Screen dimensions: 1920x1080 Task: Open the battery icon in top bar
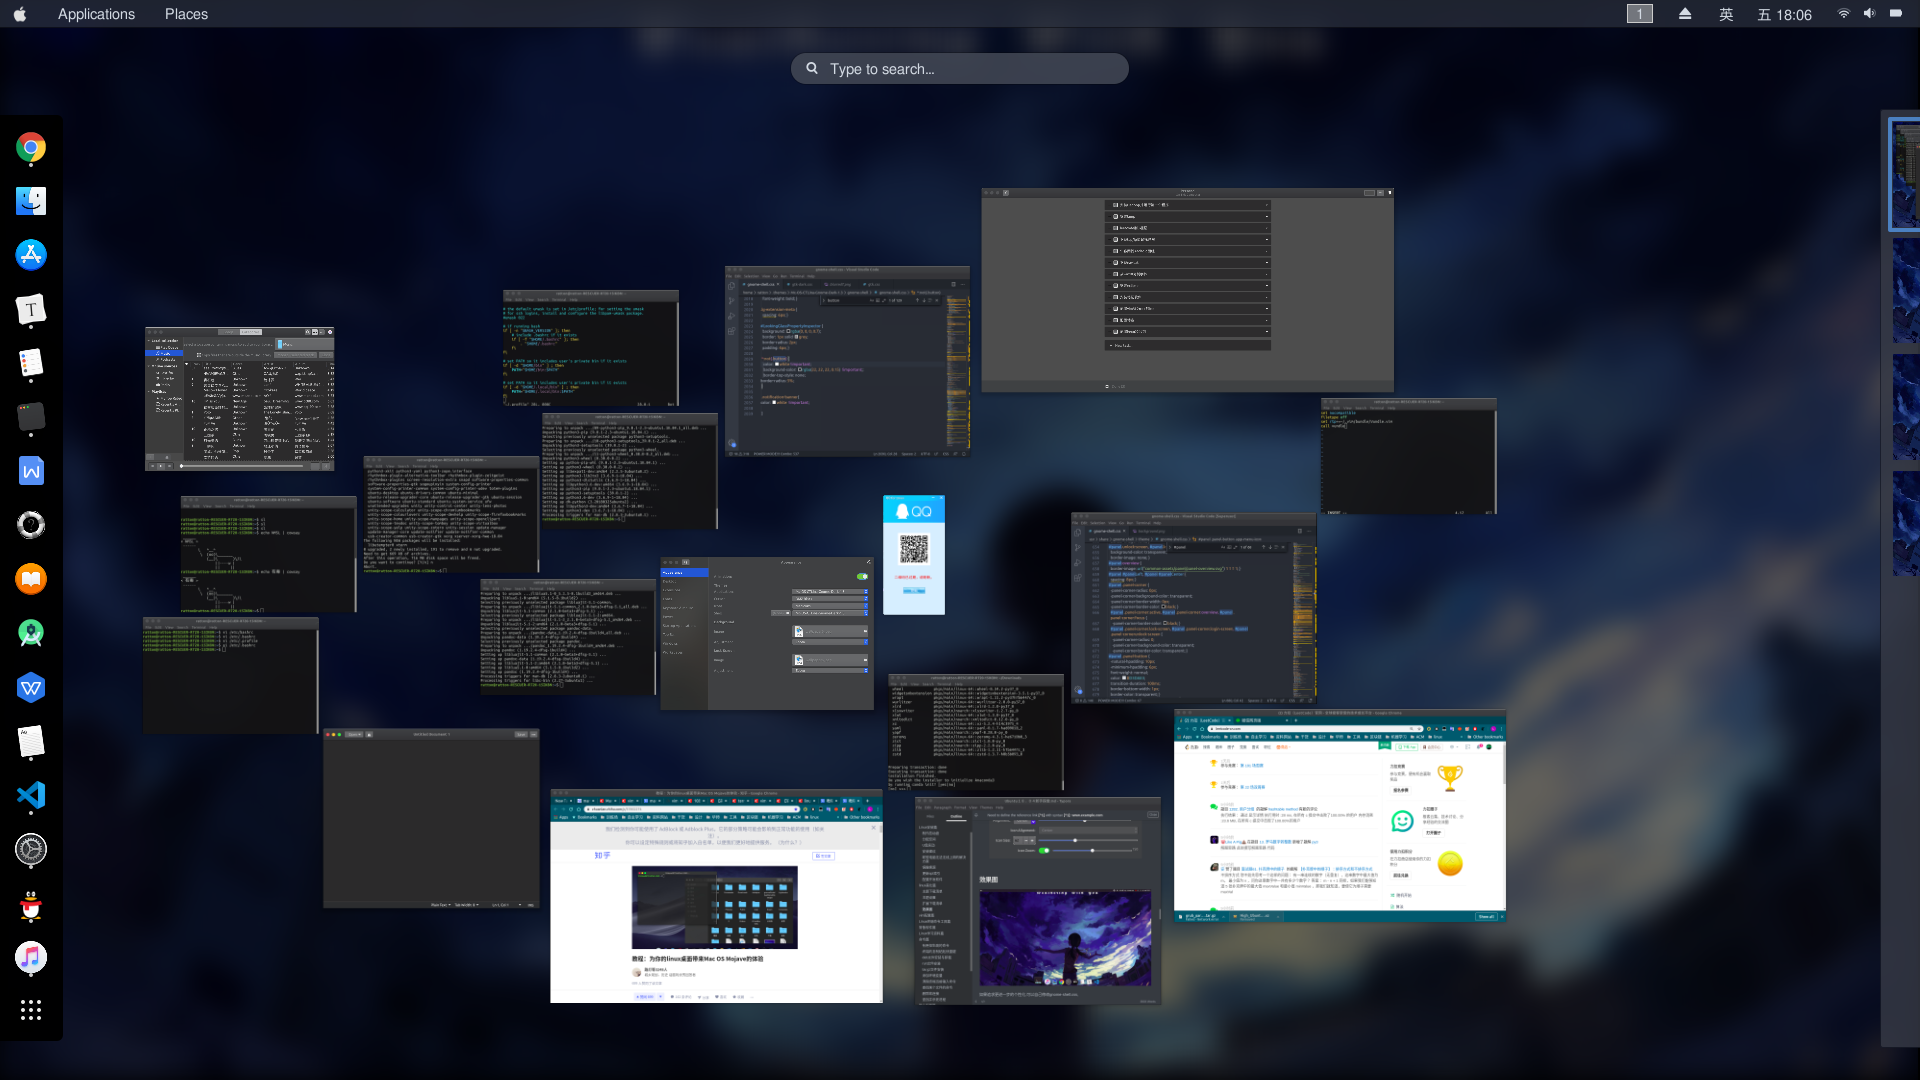1896,14
